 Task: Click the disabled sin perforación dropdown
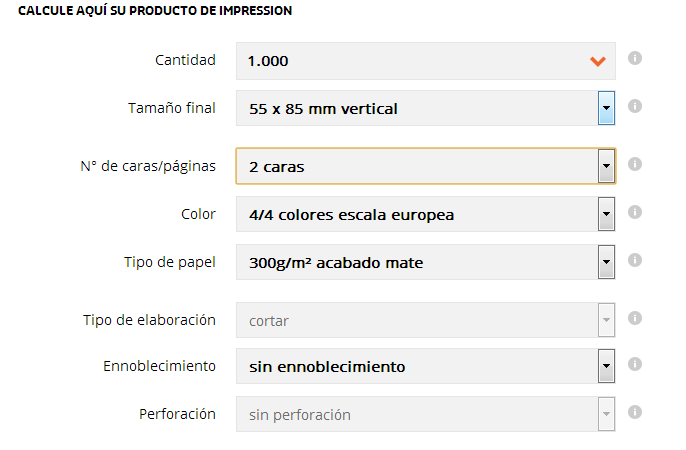click(425, 414)
